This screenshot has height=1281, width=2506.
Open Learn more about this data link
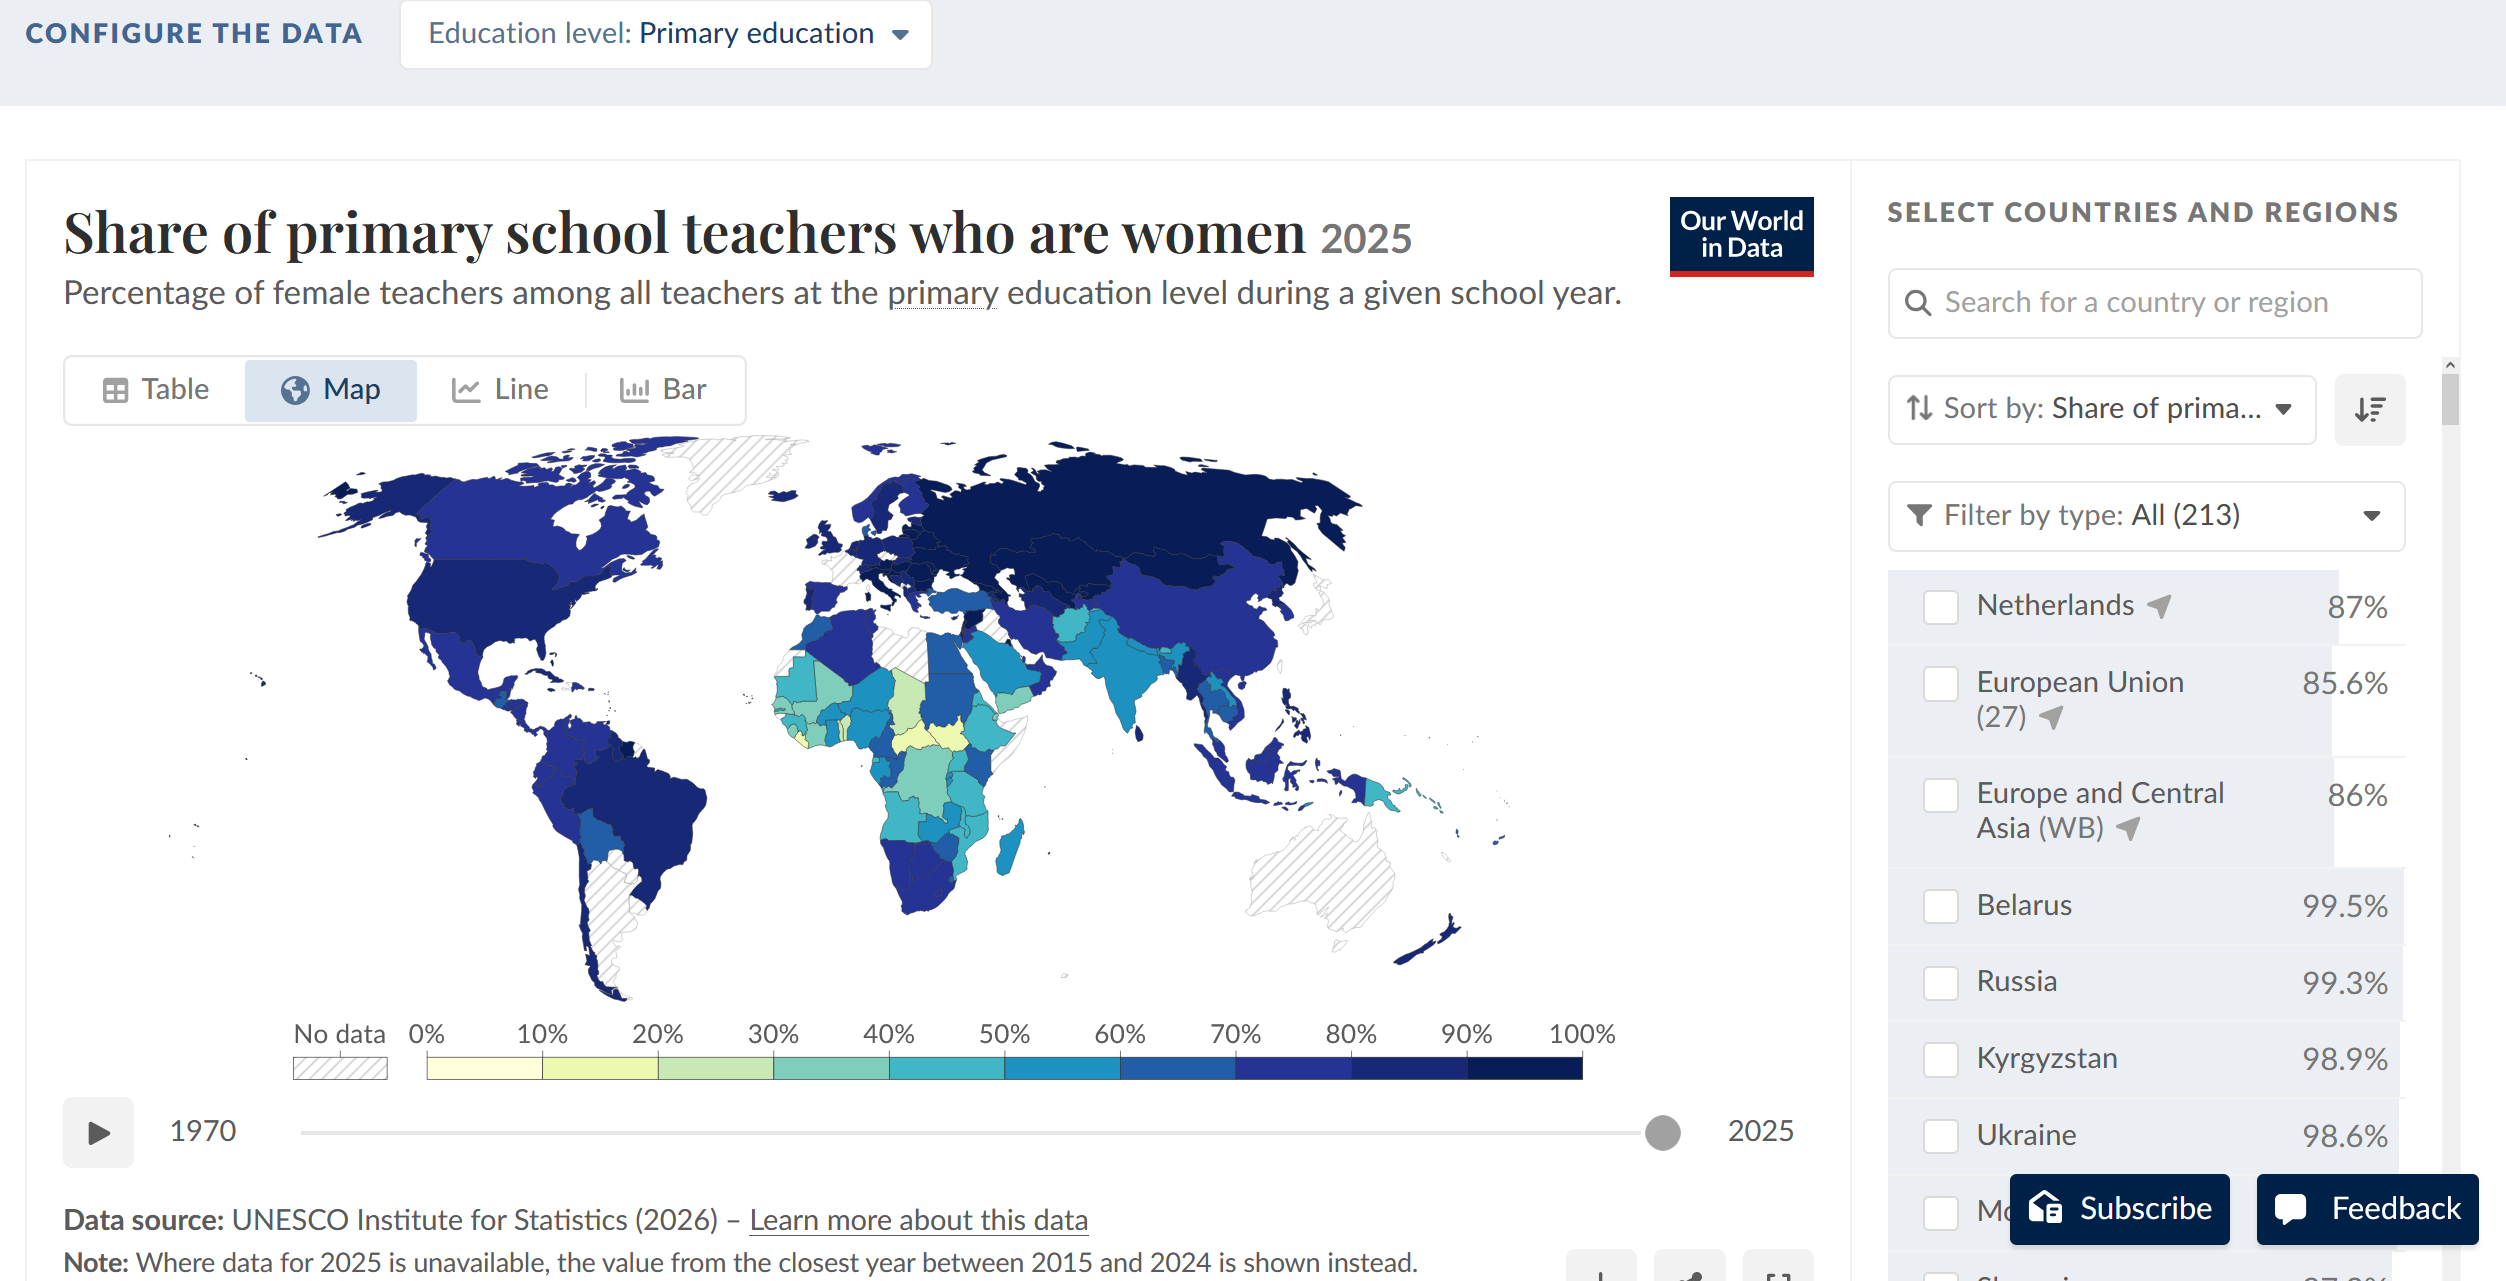[918, 1220]
